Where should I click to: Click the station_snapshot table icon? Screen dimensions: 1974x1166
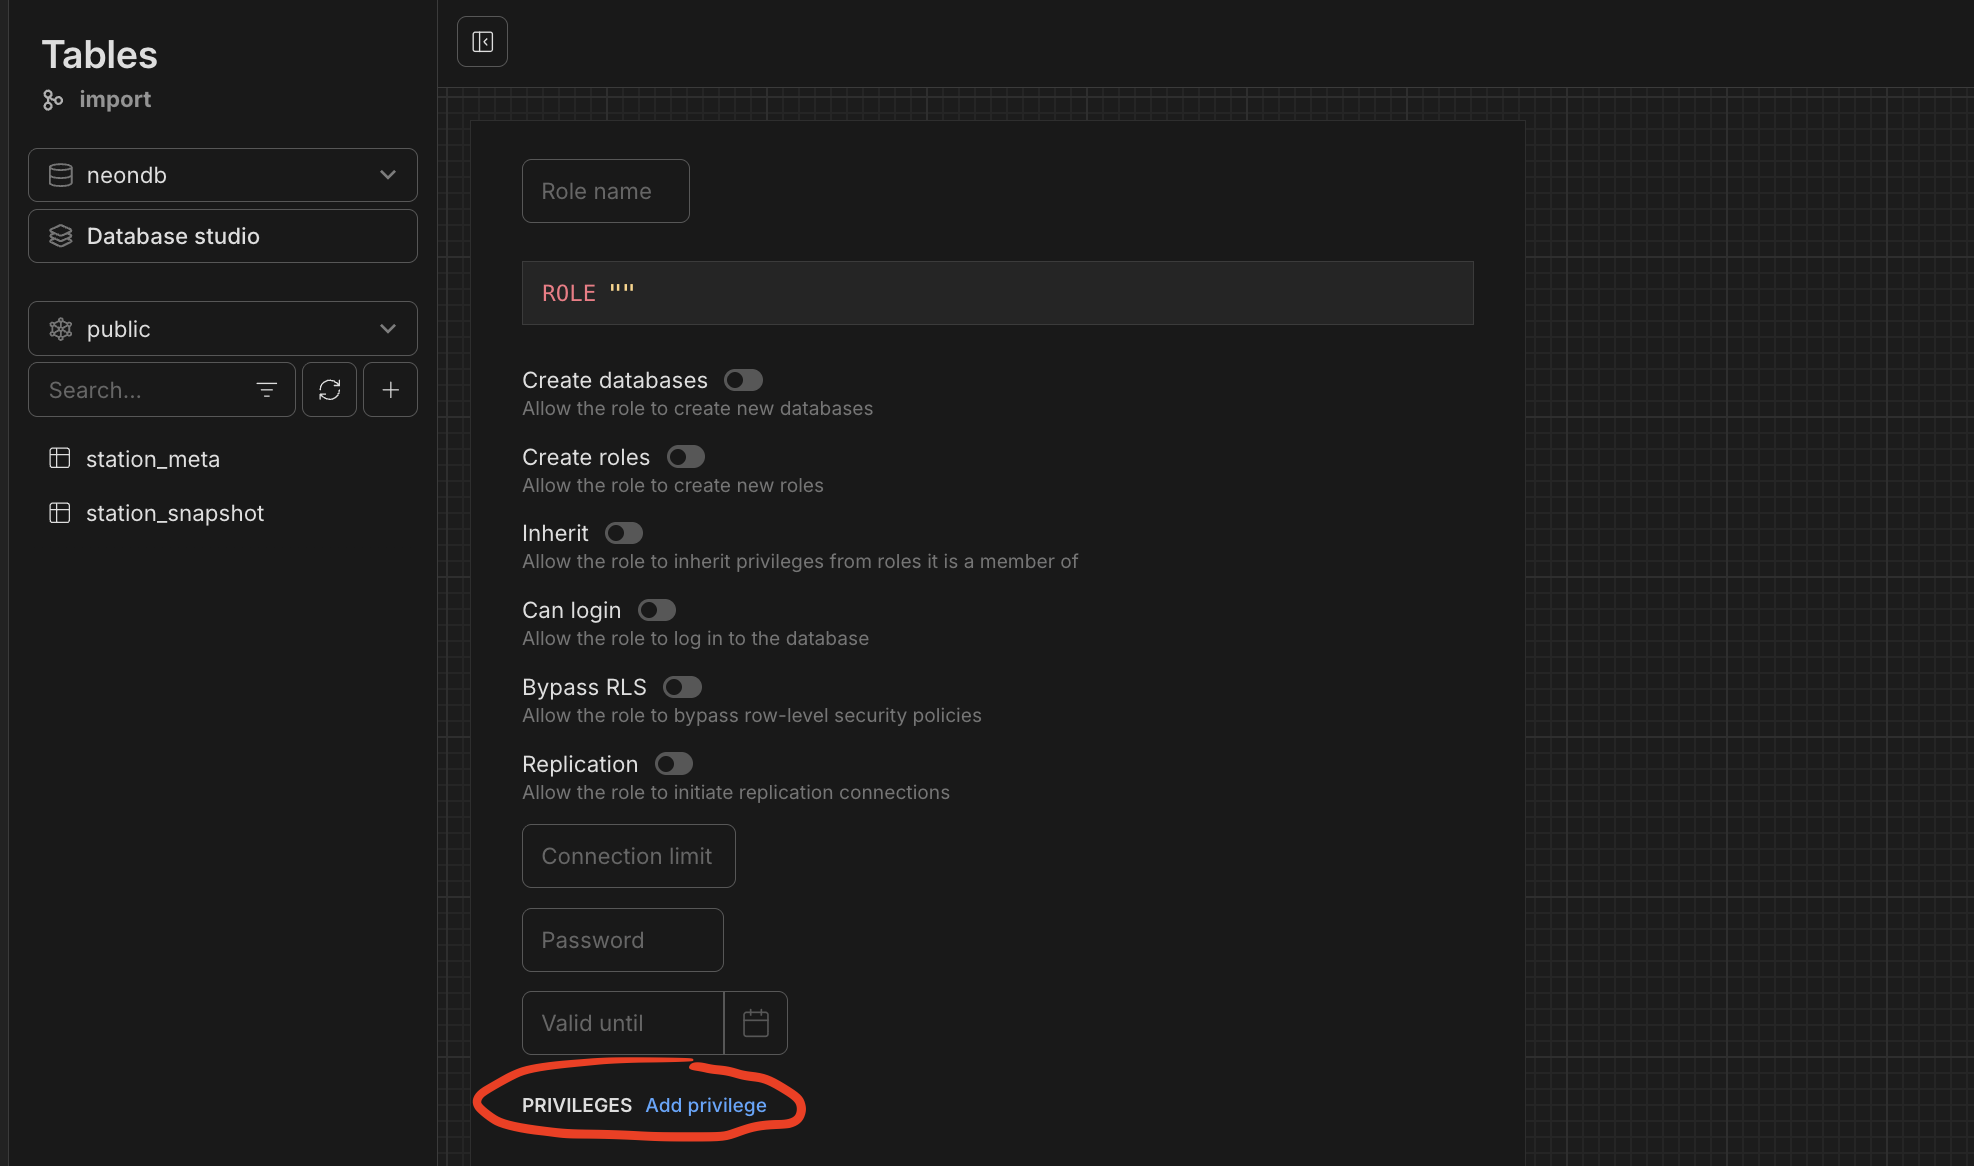click(x=60, y=513)
